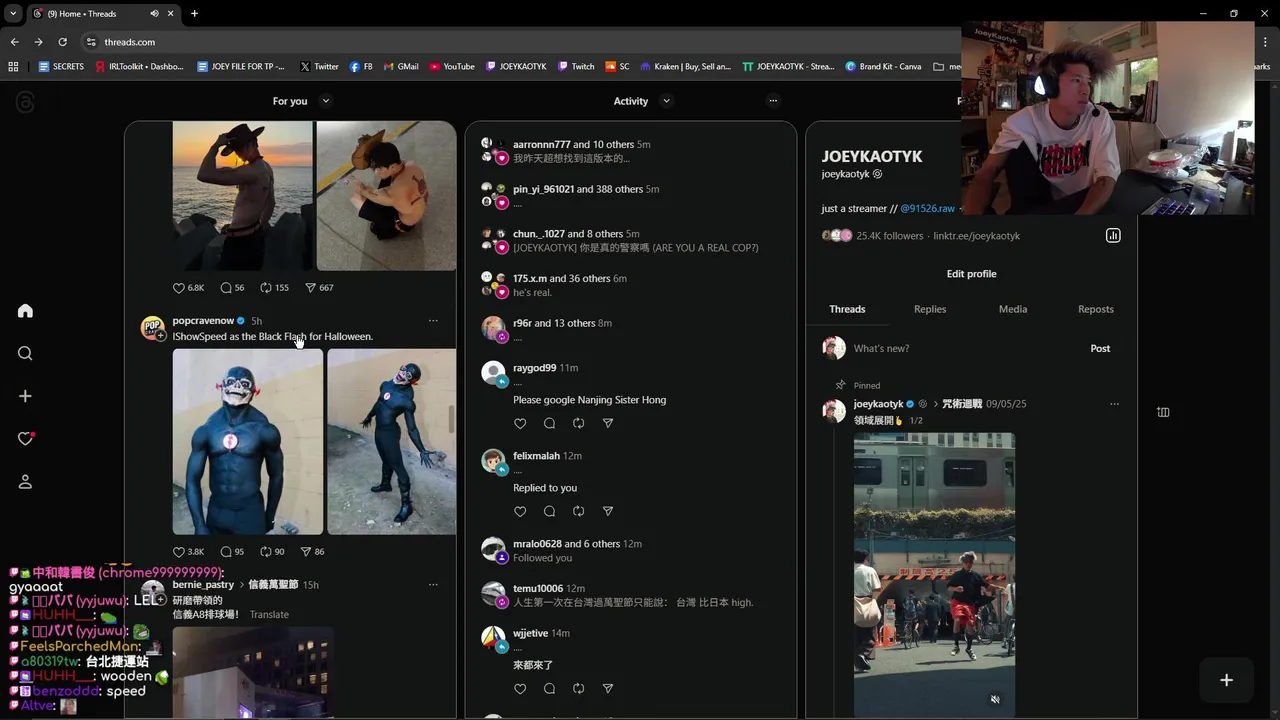Repost the popcravenow post (90)

(266, 552)
